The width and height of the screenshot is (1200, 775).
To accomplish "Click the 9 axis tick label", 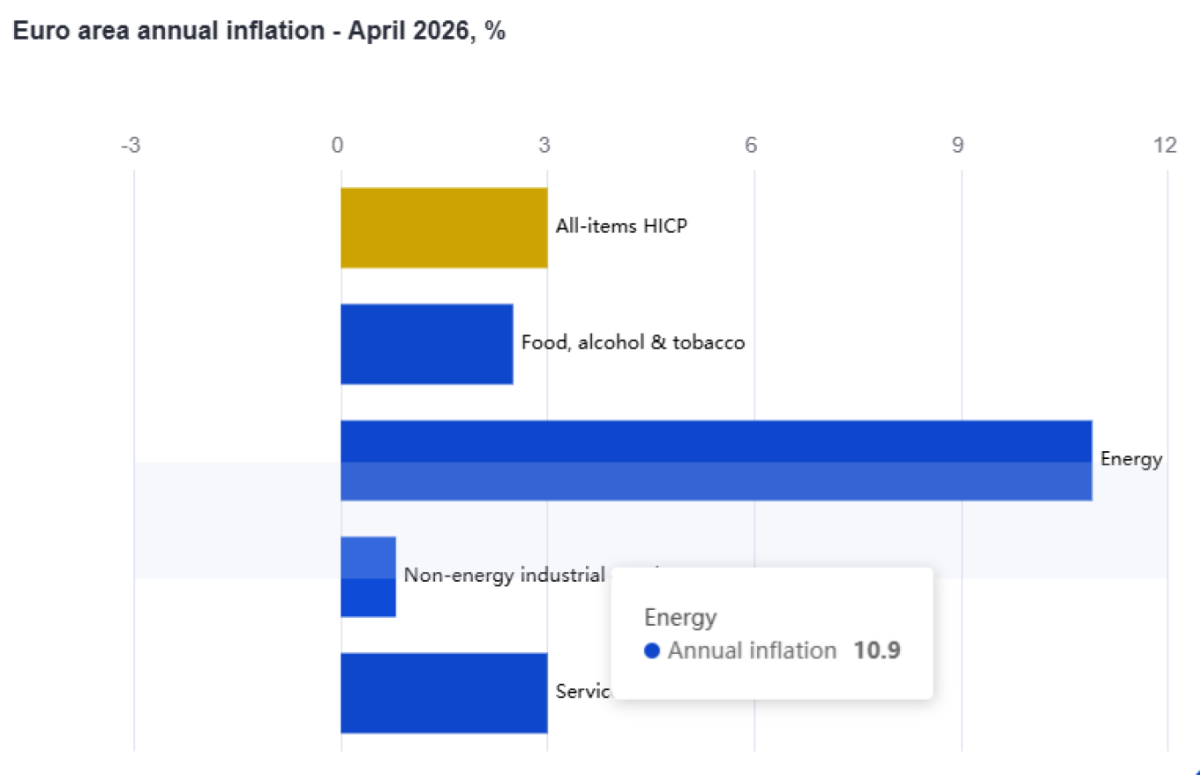I will tap(958, 146).
